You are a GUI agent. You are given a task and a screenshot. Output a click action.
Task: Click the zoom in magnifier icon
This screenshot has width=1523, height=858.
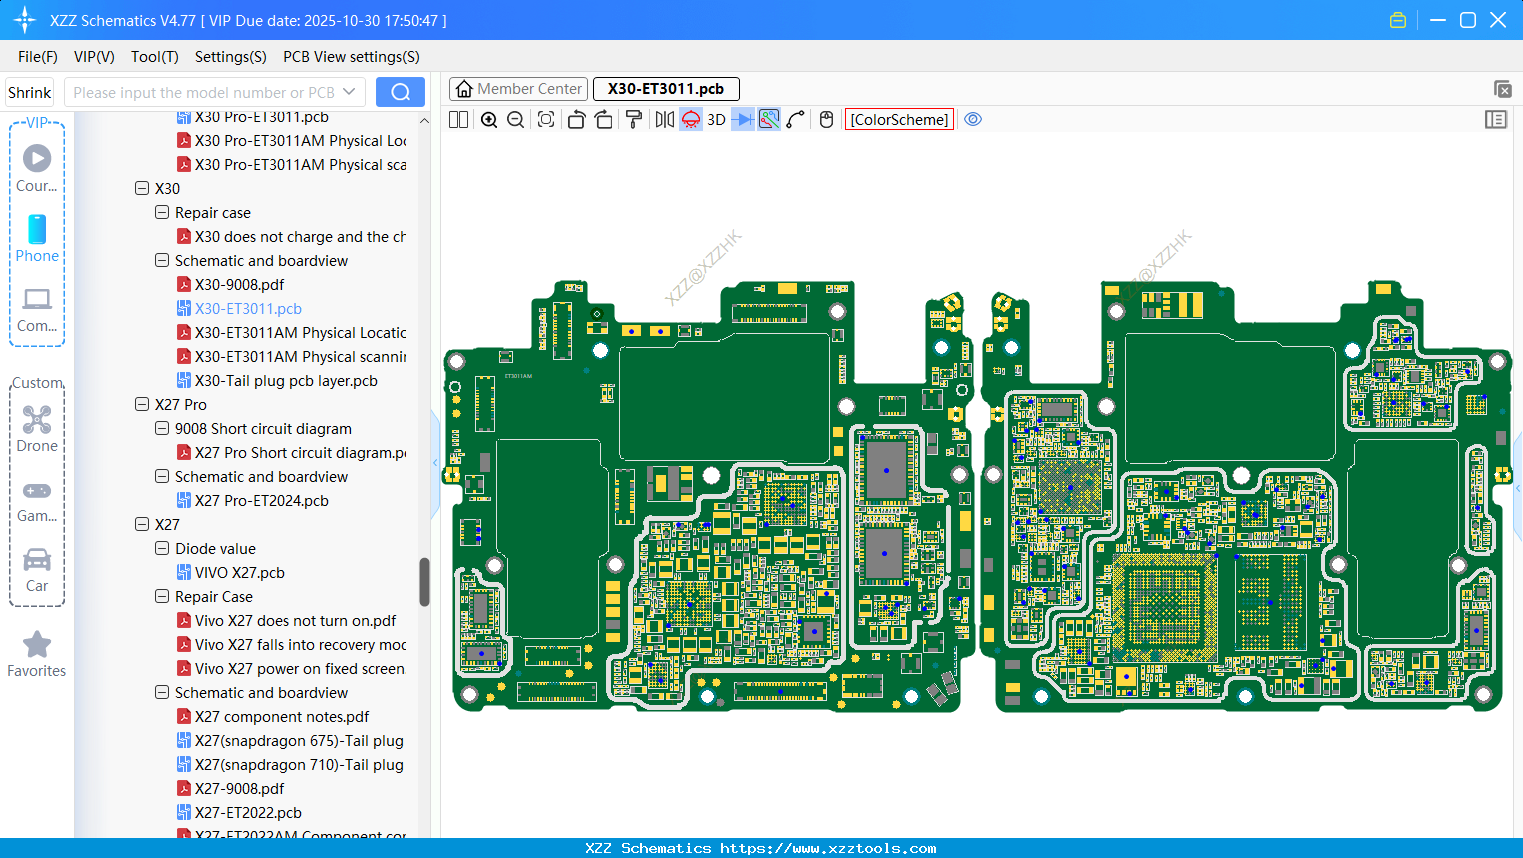pyautogui.click(x=489, y=120)
